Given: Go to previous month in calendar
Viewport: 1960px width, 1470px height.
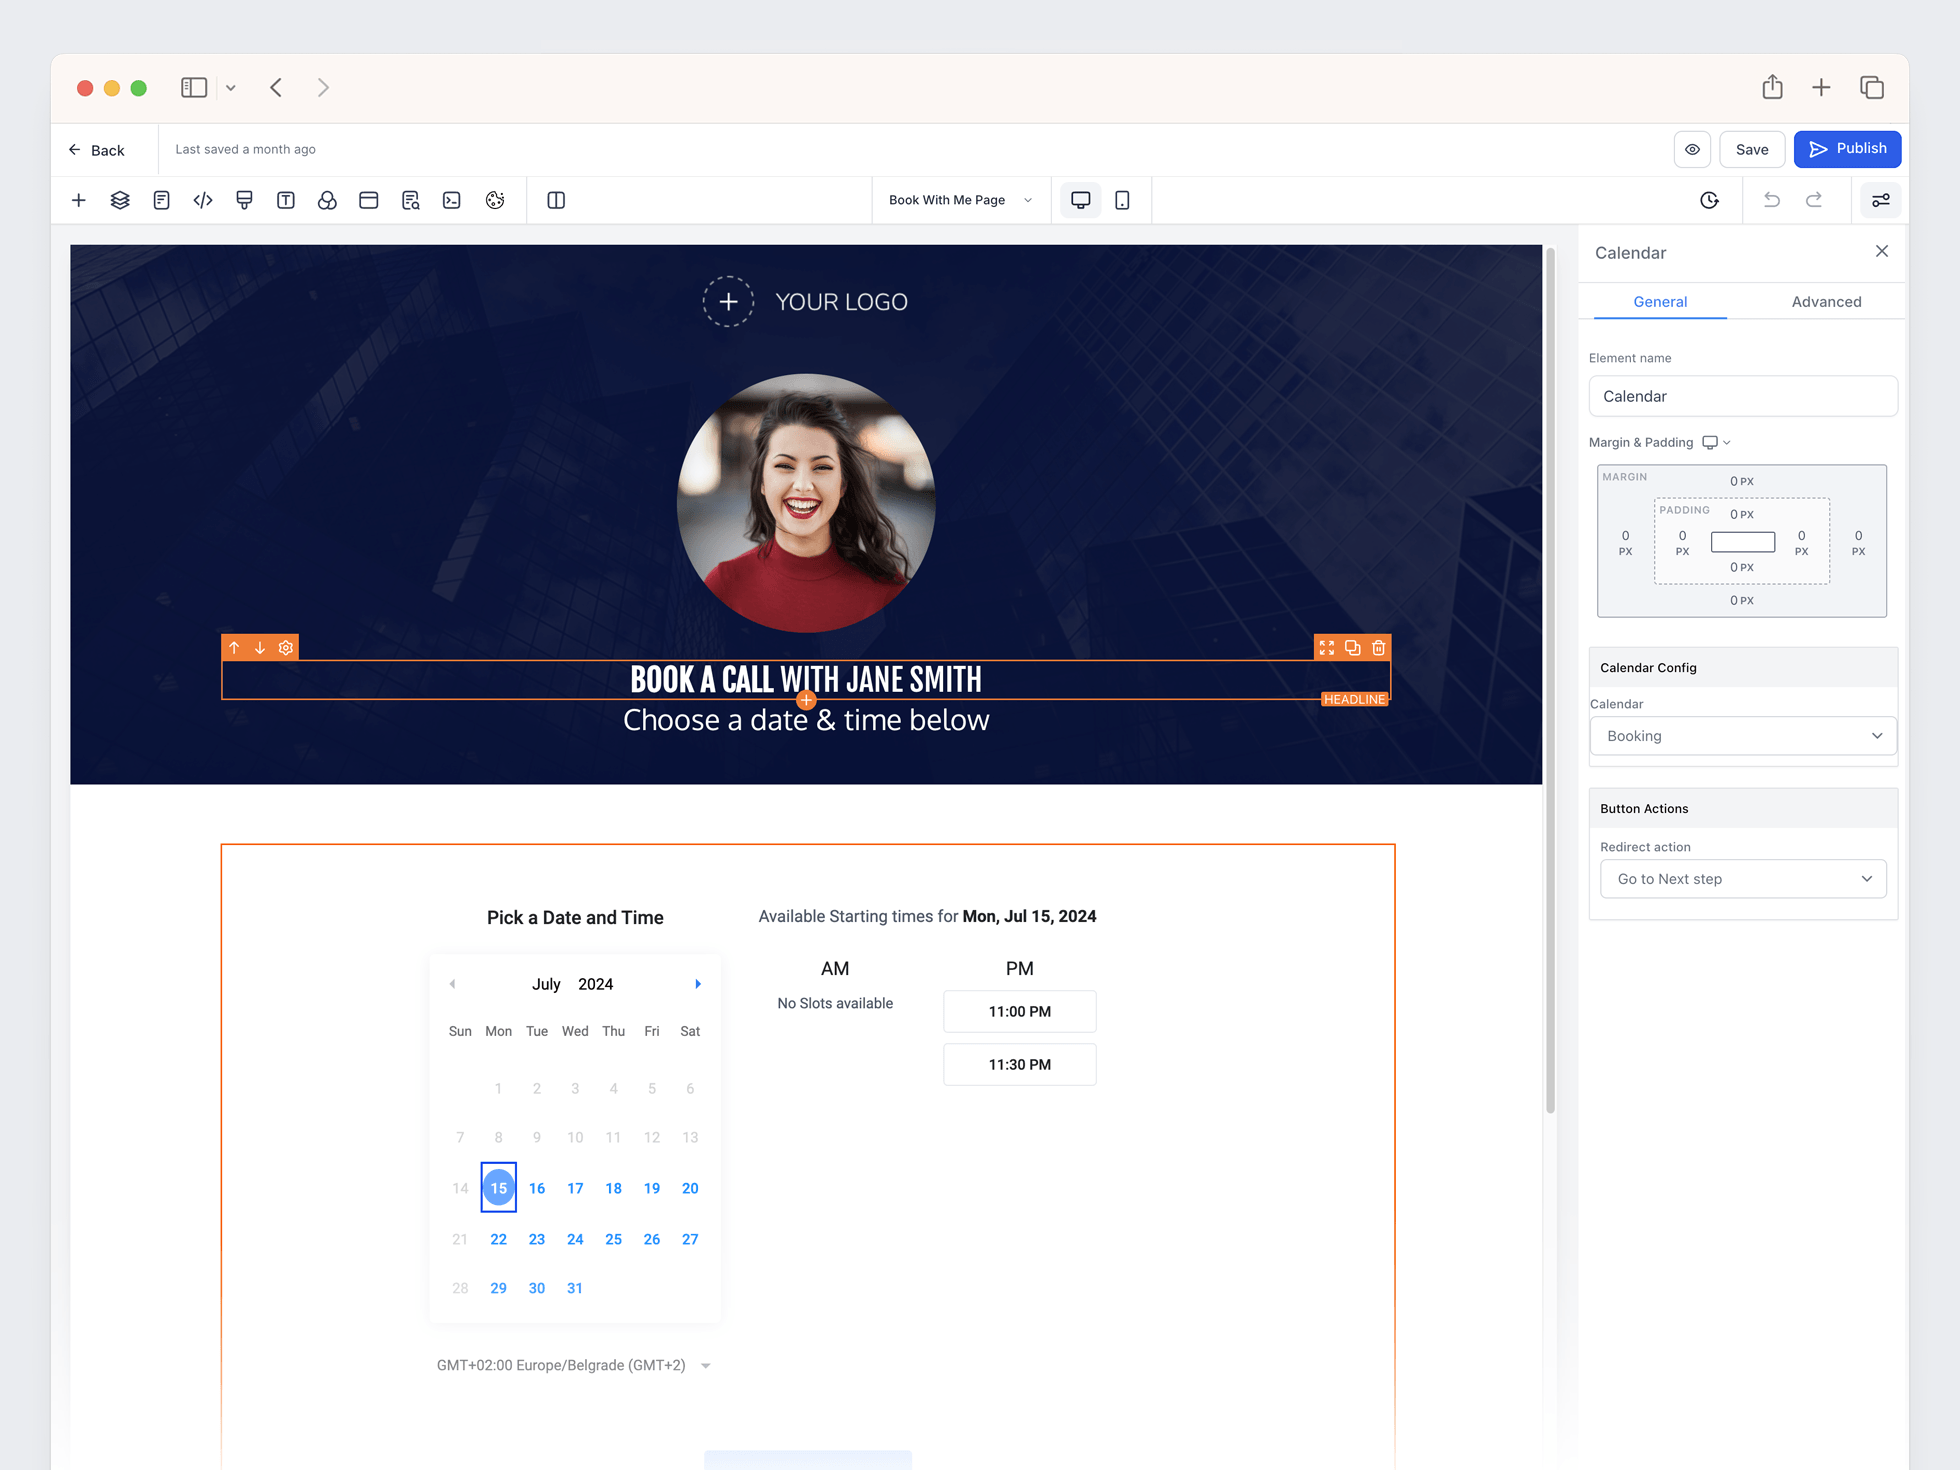Looking at the screenshot, I should (x=453, y=984).
